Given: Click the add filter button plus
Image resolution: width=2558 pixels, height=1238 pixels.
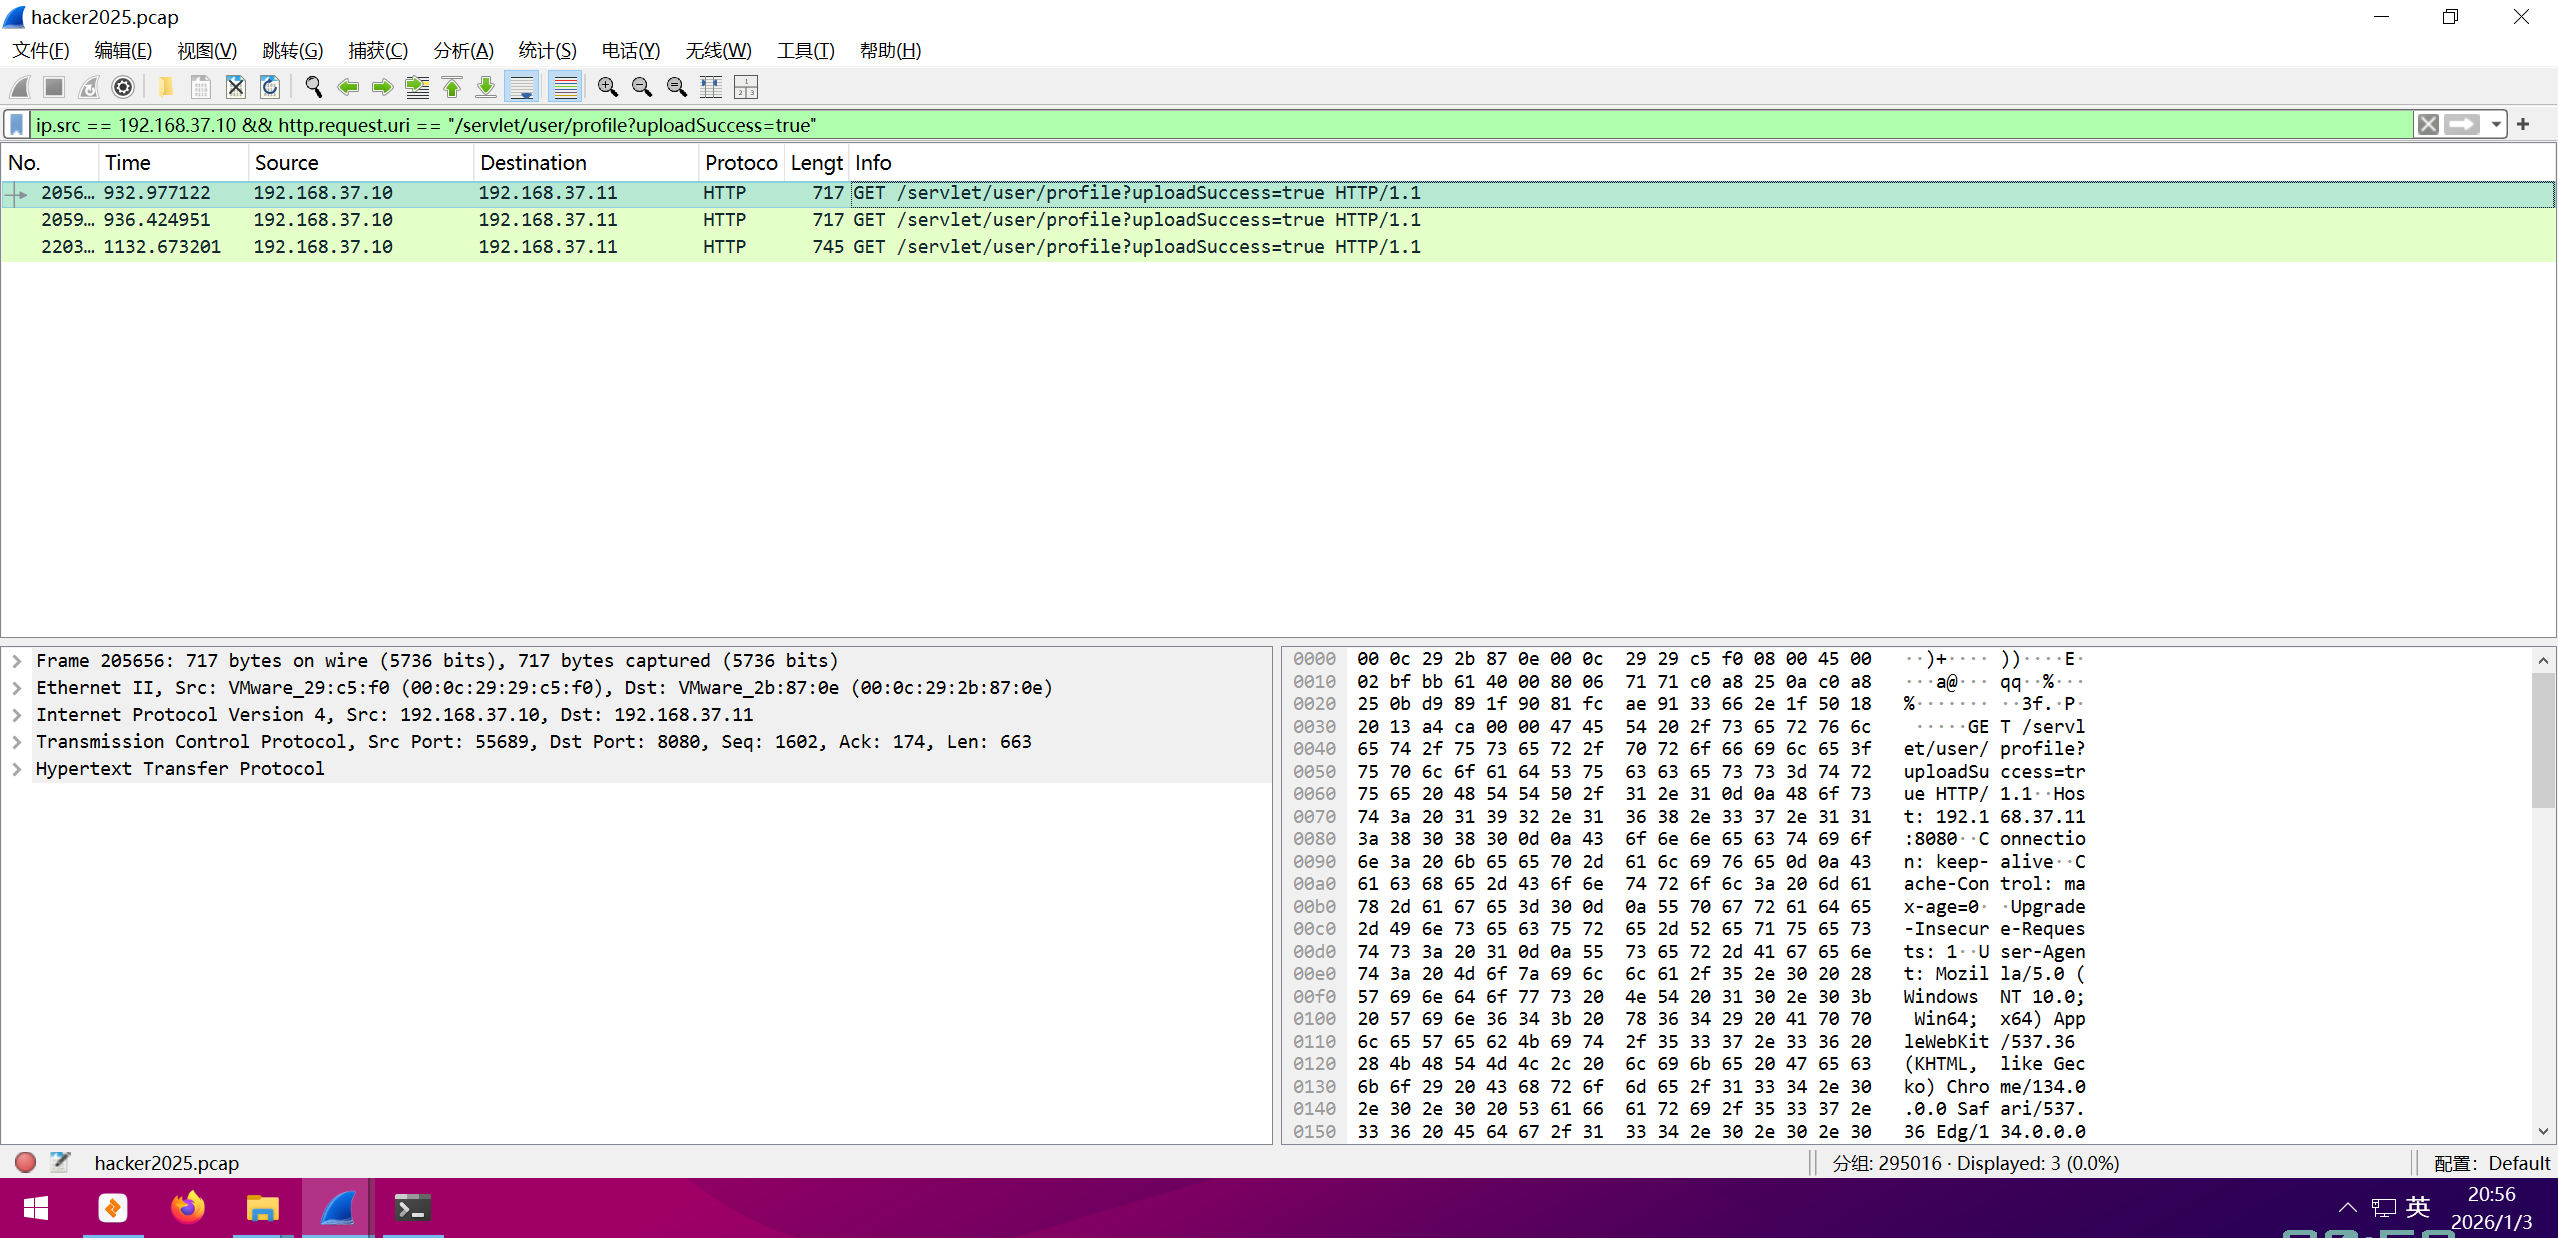Looking at the screenshot, I should pos(2523,125).
